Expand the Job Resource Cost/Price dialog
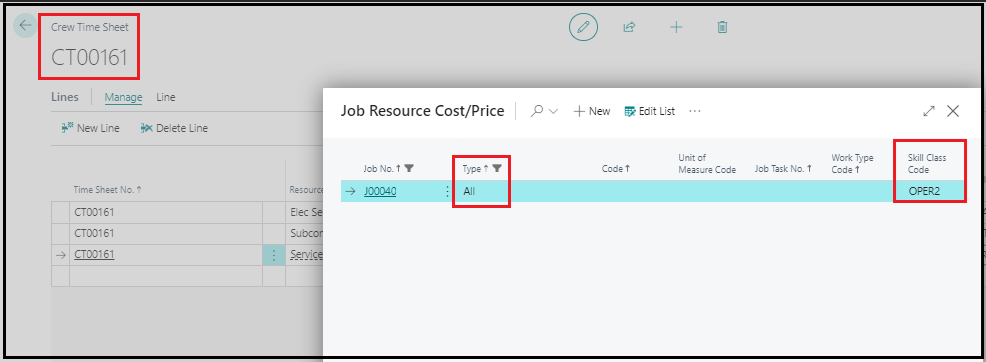Screen dimensions: 986x362 tap(929, 111)
